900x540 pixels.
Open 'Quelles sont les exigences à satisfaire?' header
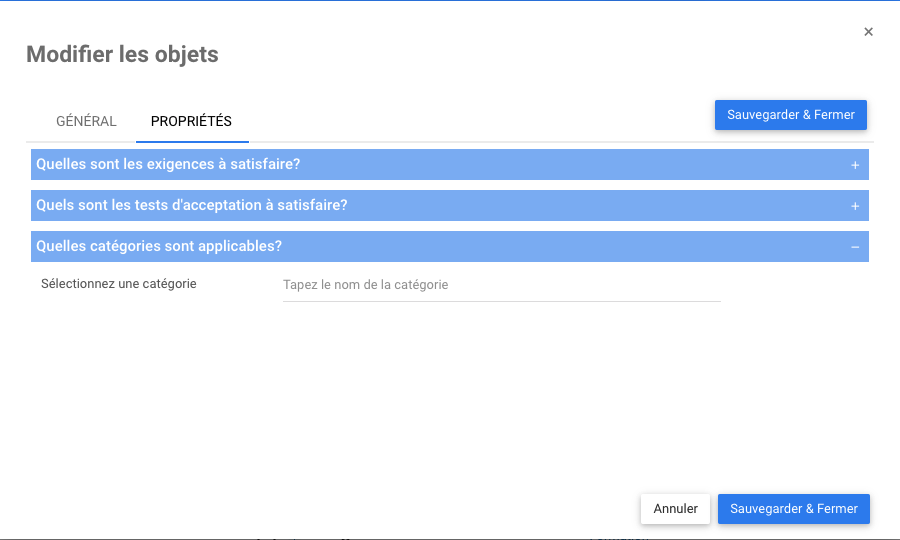coord(168,164)
